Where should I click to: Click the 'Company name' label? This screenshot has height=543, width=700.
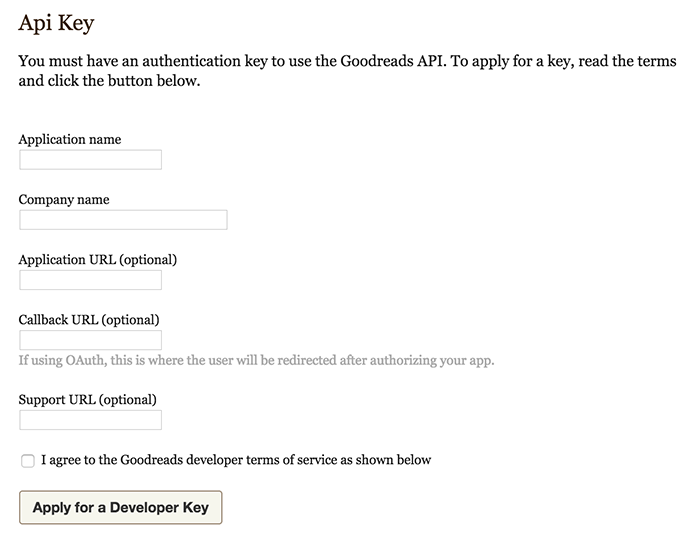(x=64, y=200)
